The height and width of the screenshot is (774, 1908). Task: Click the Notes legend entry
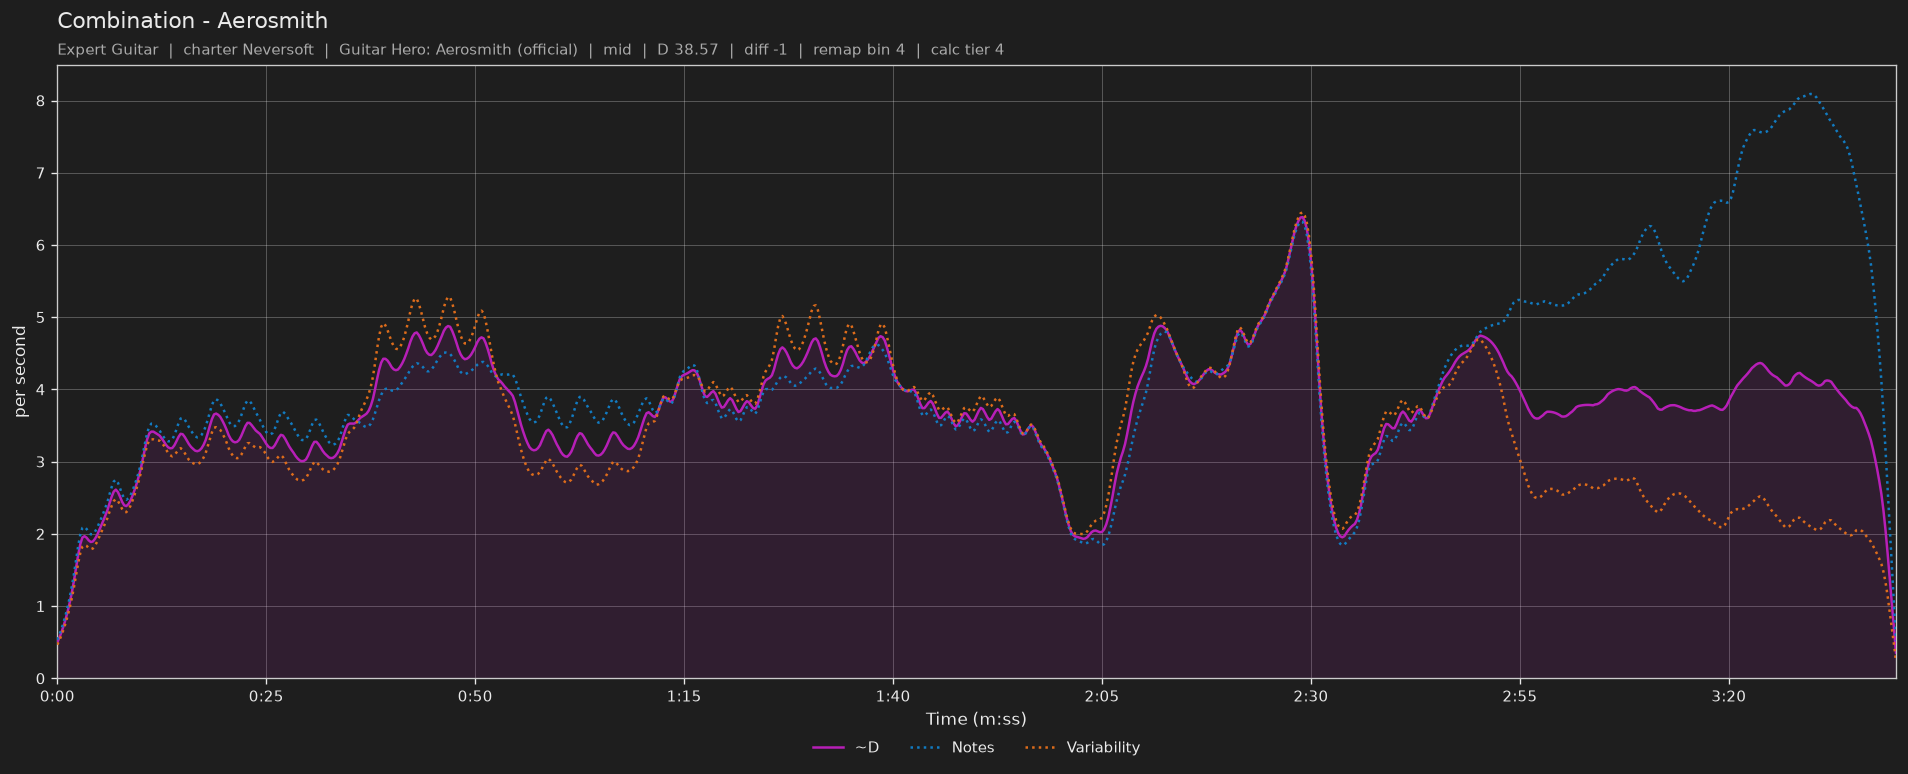953,748
